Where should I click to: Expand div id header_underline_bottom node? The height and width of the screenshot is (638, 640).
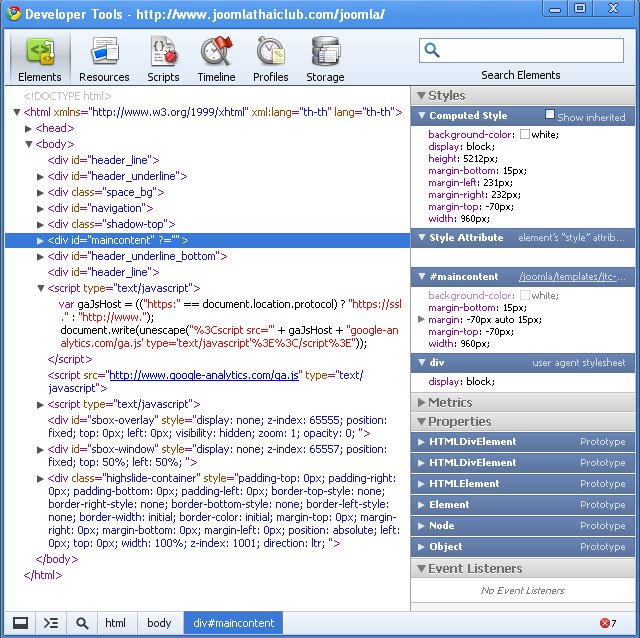pyautogui.click(x=40, y=257)
